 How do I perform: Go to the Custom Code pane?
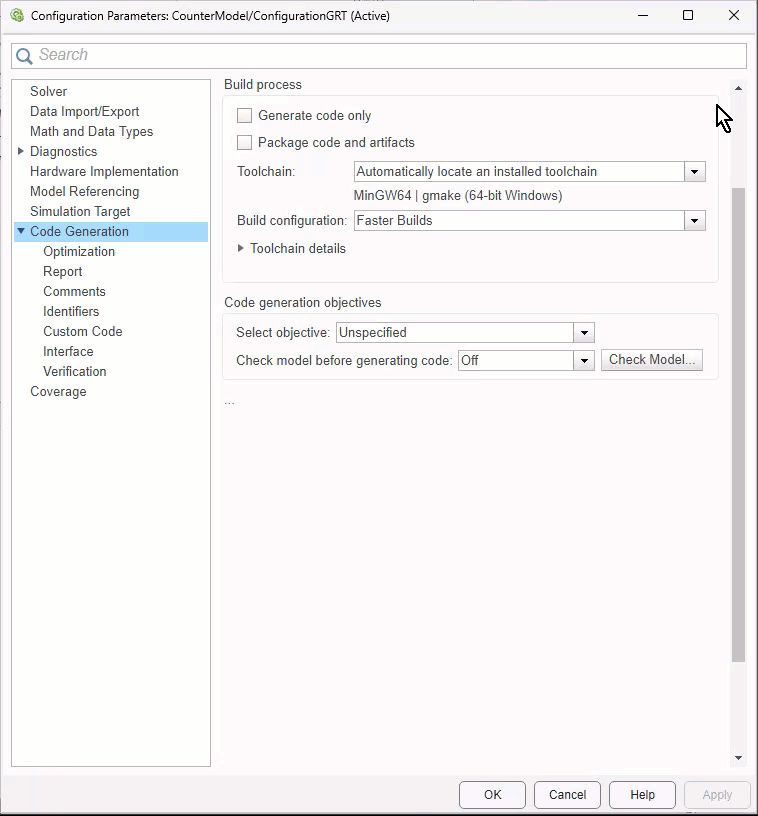pyautogui.click(x=82, y=332)
